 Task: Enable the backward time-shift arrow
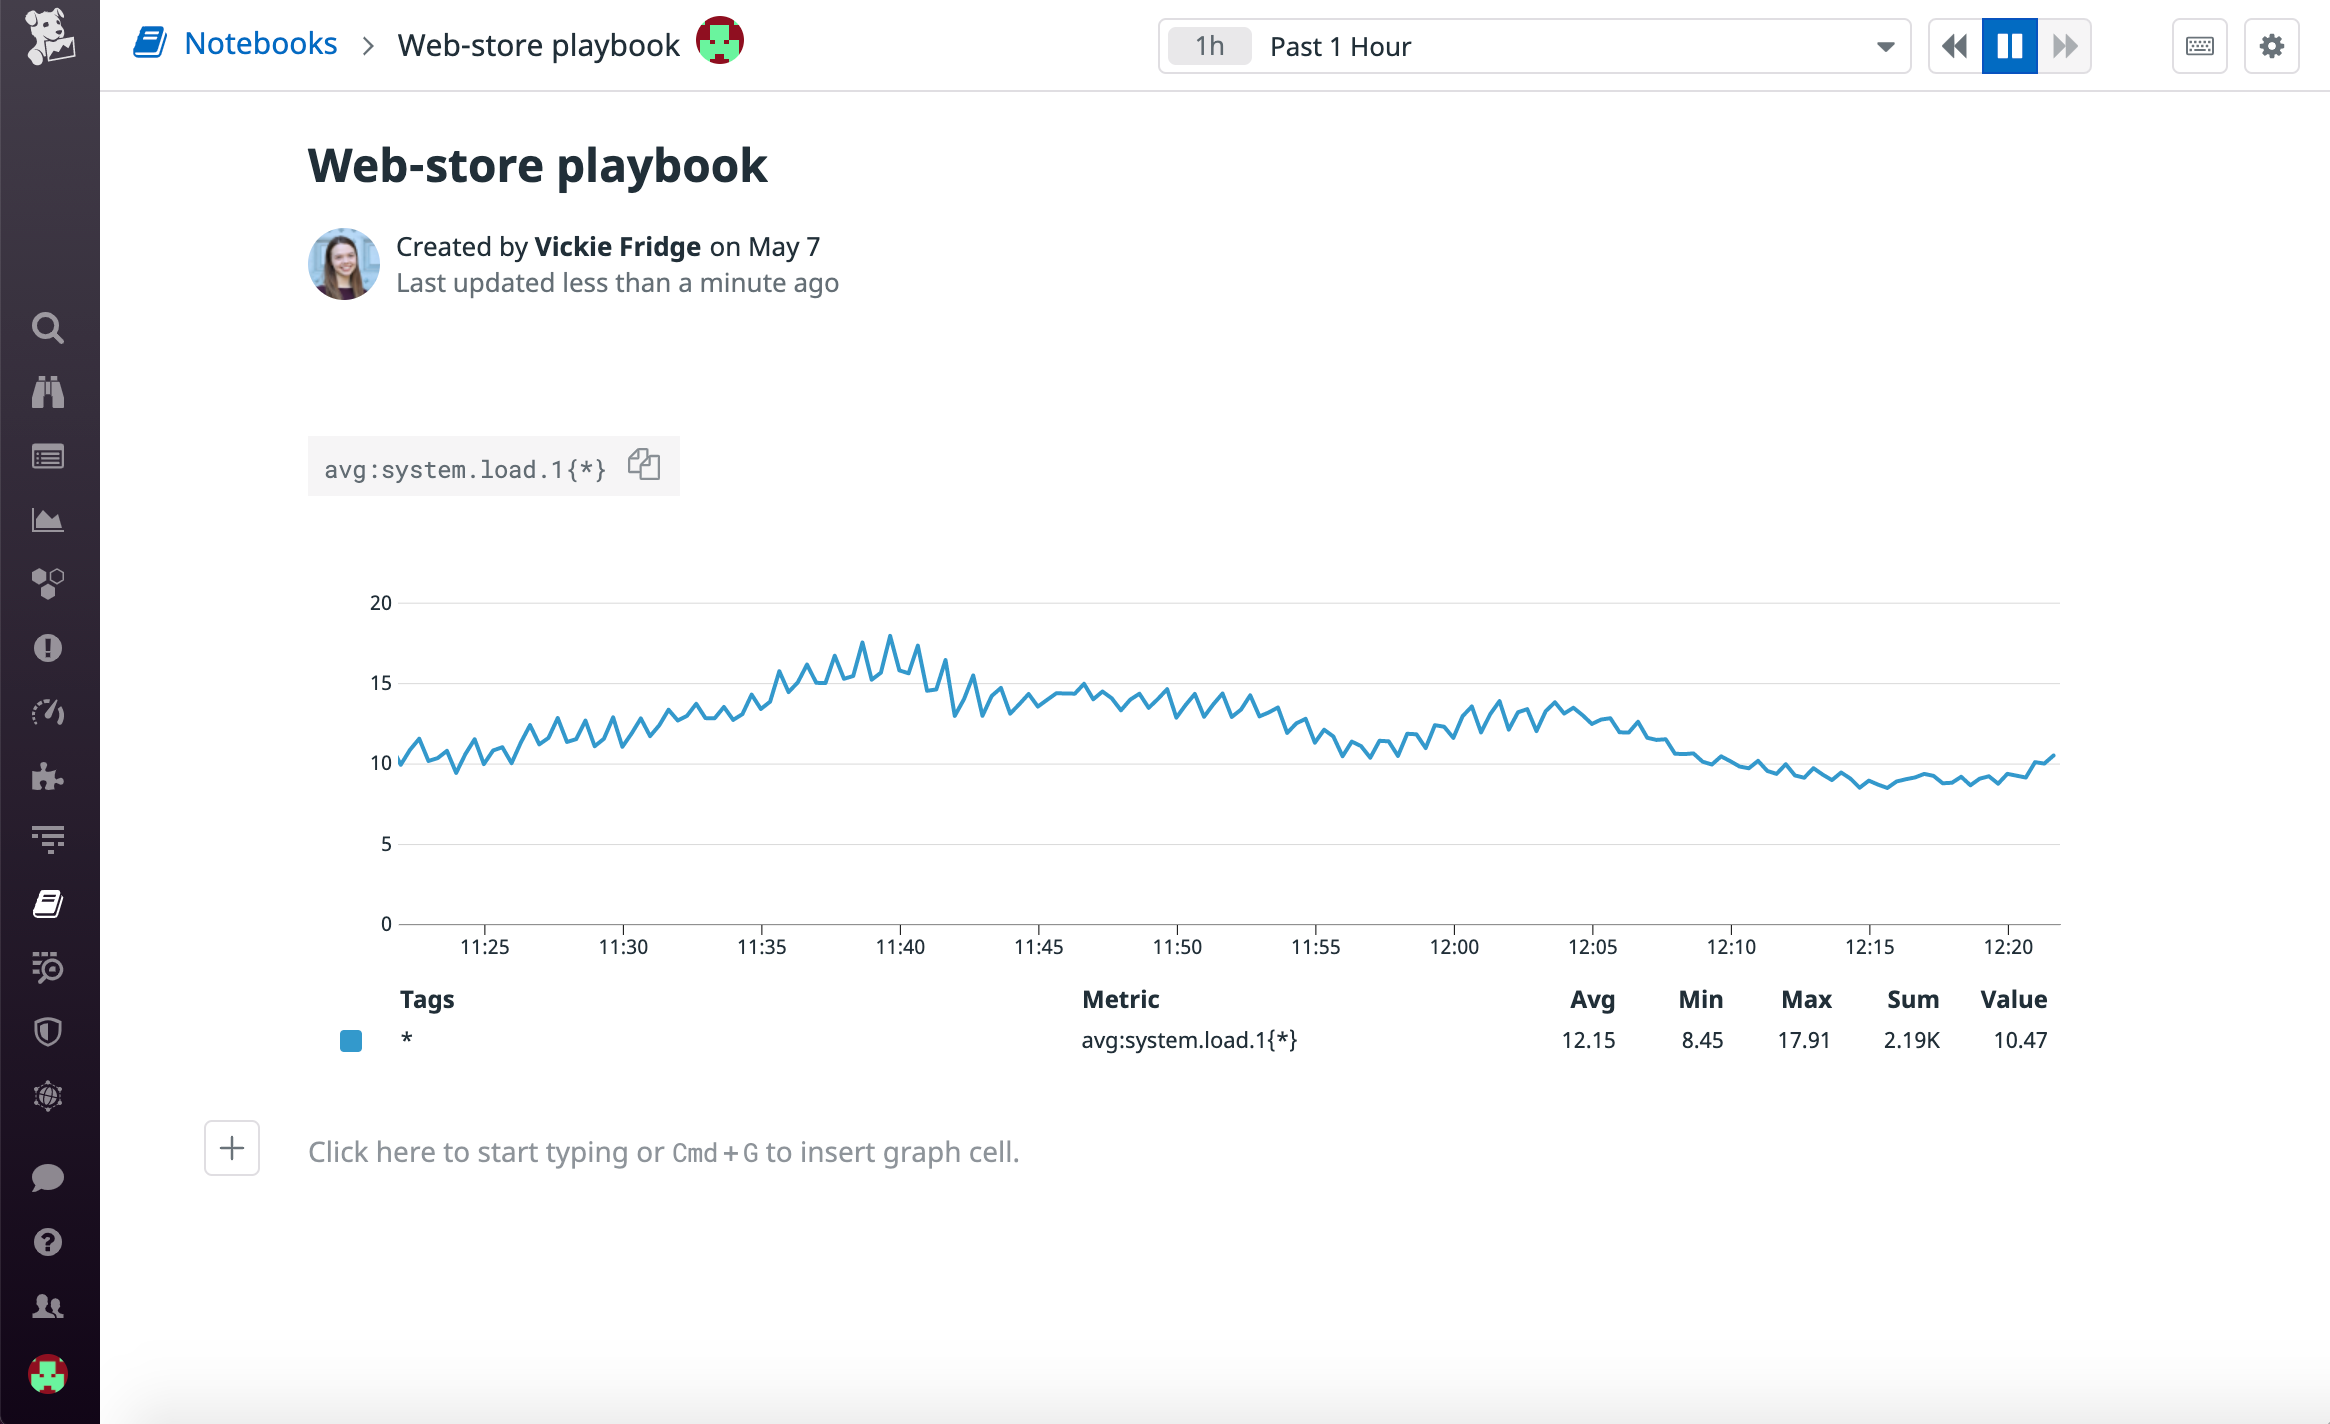click(1954, 46)
